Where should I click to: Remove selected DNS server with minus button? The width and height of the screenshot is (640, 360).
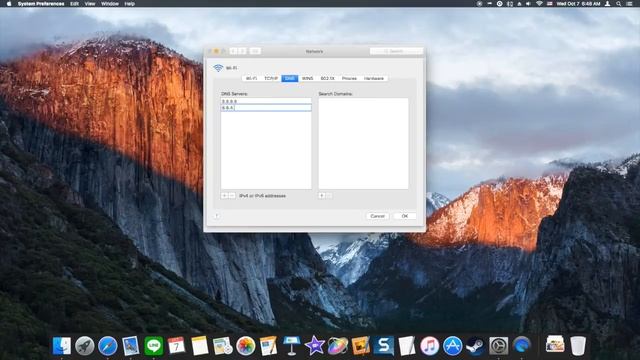click(x=232, y=196)
